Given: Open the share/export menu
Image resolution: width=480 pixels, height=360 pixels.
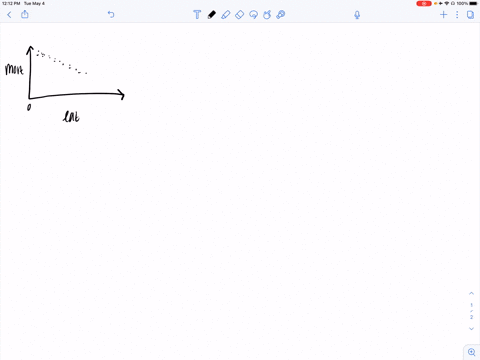Looking at the screenshot, I should (x=25, y=14).
